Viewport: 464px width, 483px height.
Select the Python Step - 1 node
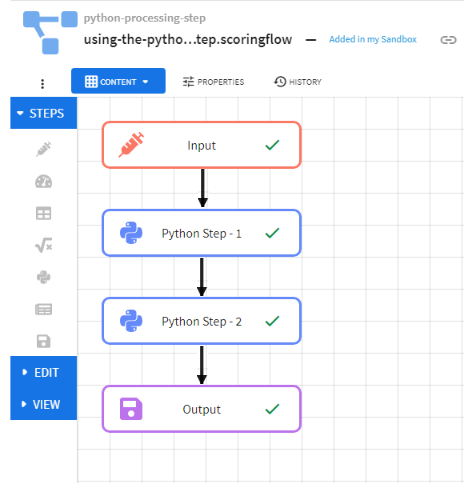(x=202, y=233)
